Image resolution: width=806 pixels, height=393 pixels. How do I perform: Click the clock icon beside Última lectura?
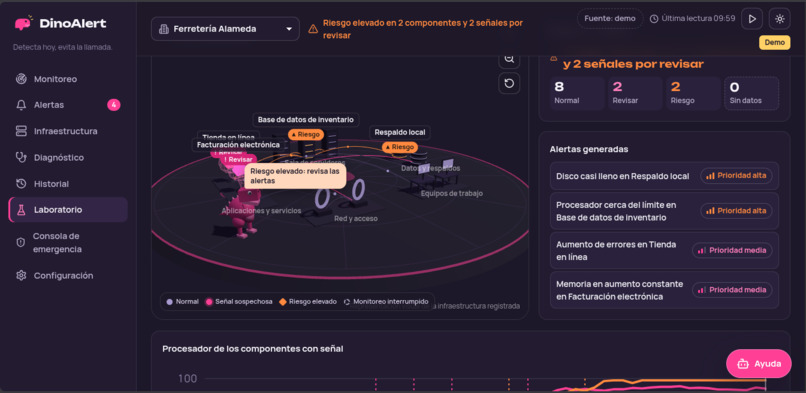point(654,19)
